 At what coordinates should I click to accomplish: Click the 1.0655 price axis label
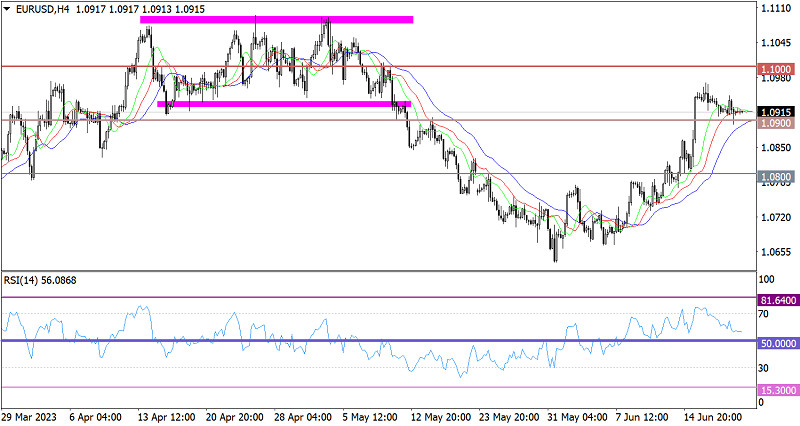pos(775,252)
